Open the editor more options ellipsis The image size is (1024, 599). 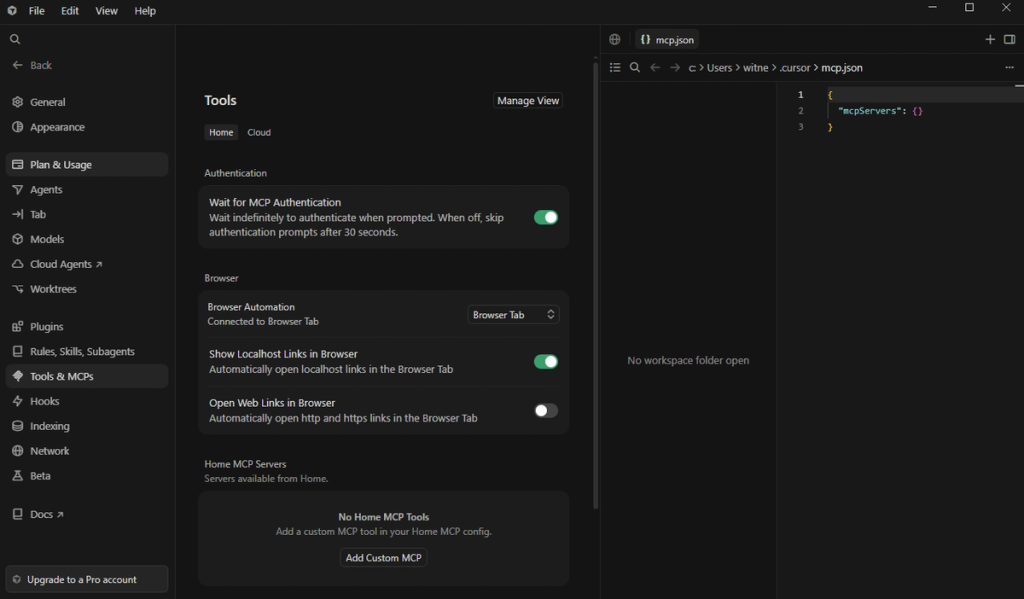(1010, 67)
